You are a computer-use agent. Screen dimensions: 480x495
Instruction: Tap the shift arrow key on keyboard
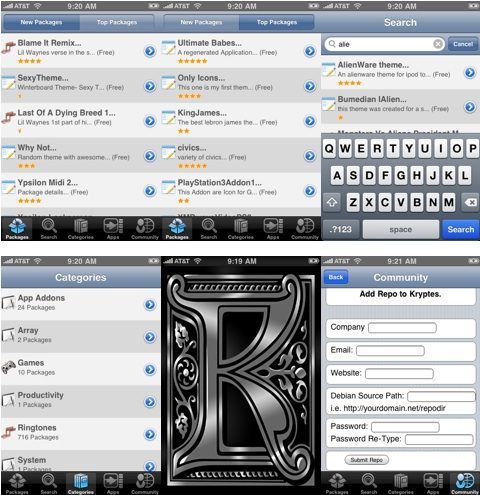click(x=332, y=202)
